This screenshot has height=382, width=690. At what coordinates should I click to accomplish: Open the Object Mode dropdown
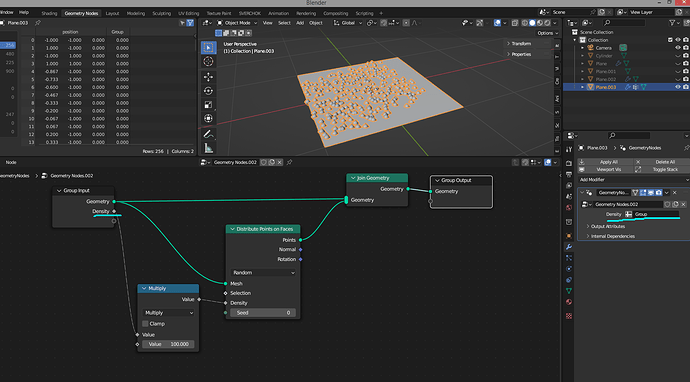237,23
